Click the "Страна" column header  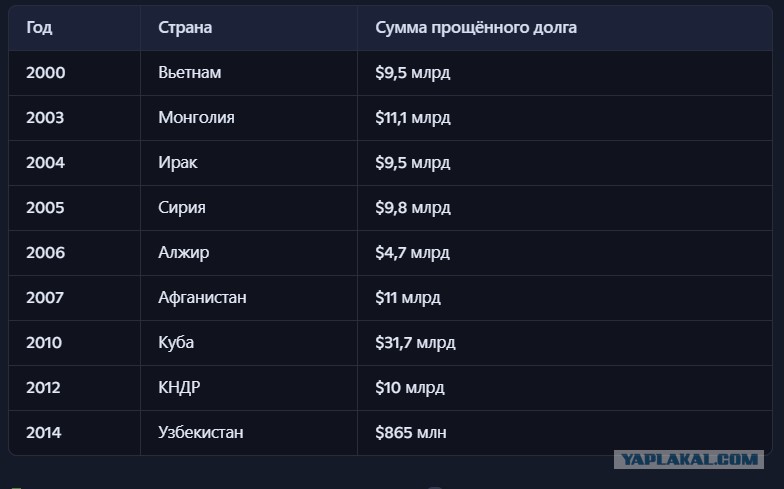point(185,28)
